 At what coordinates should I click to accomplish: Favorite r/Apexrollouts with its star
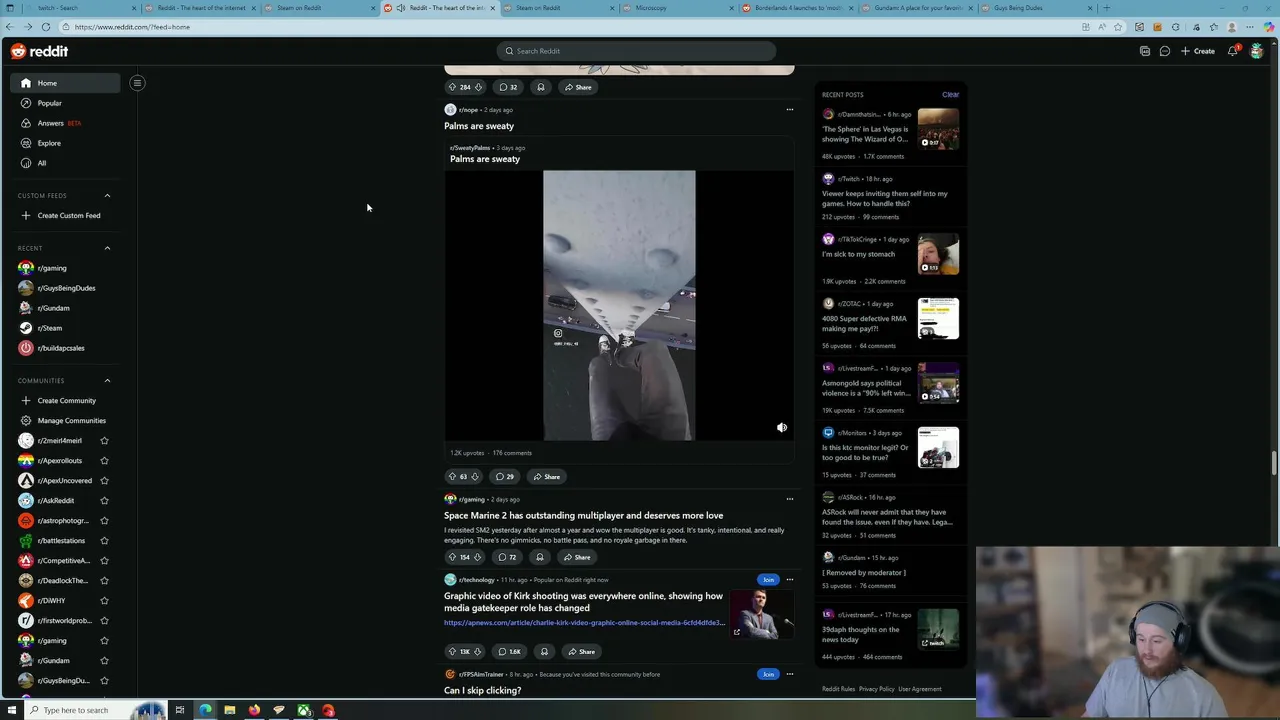104,461
